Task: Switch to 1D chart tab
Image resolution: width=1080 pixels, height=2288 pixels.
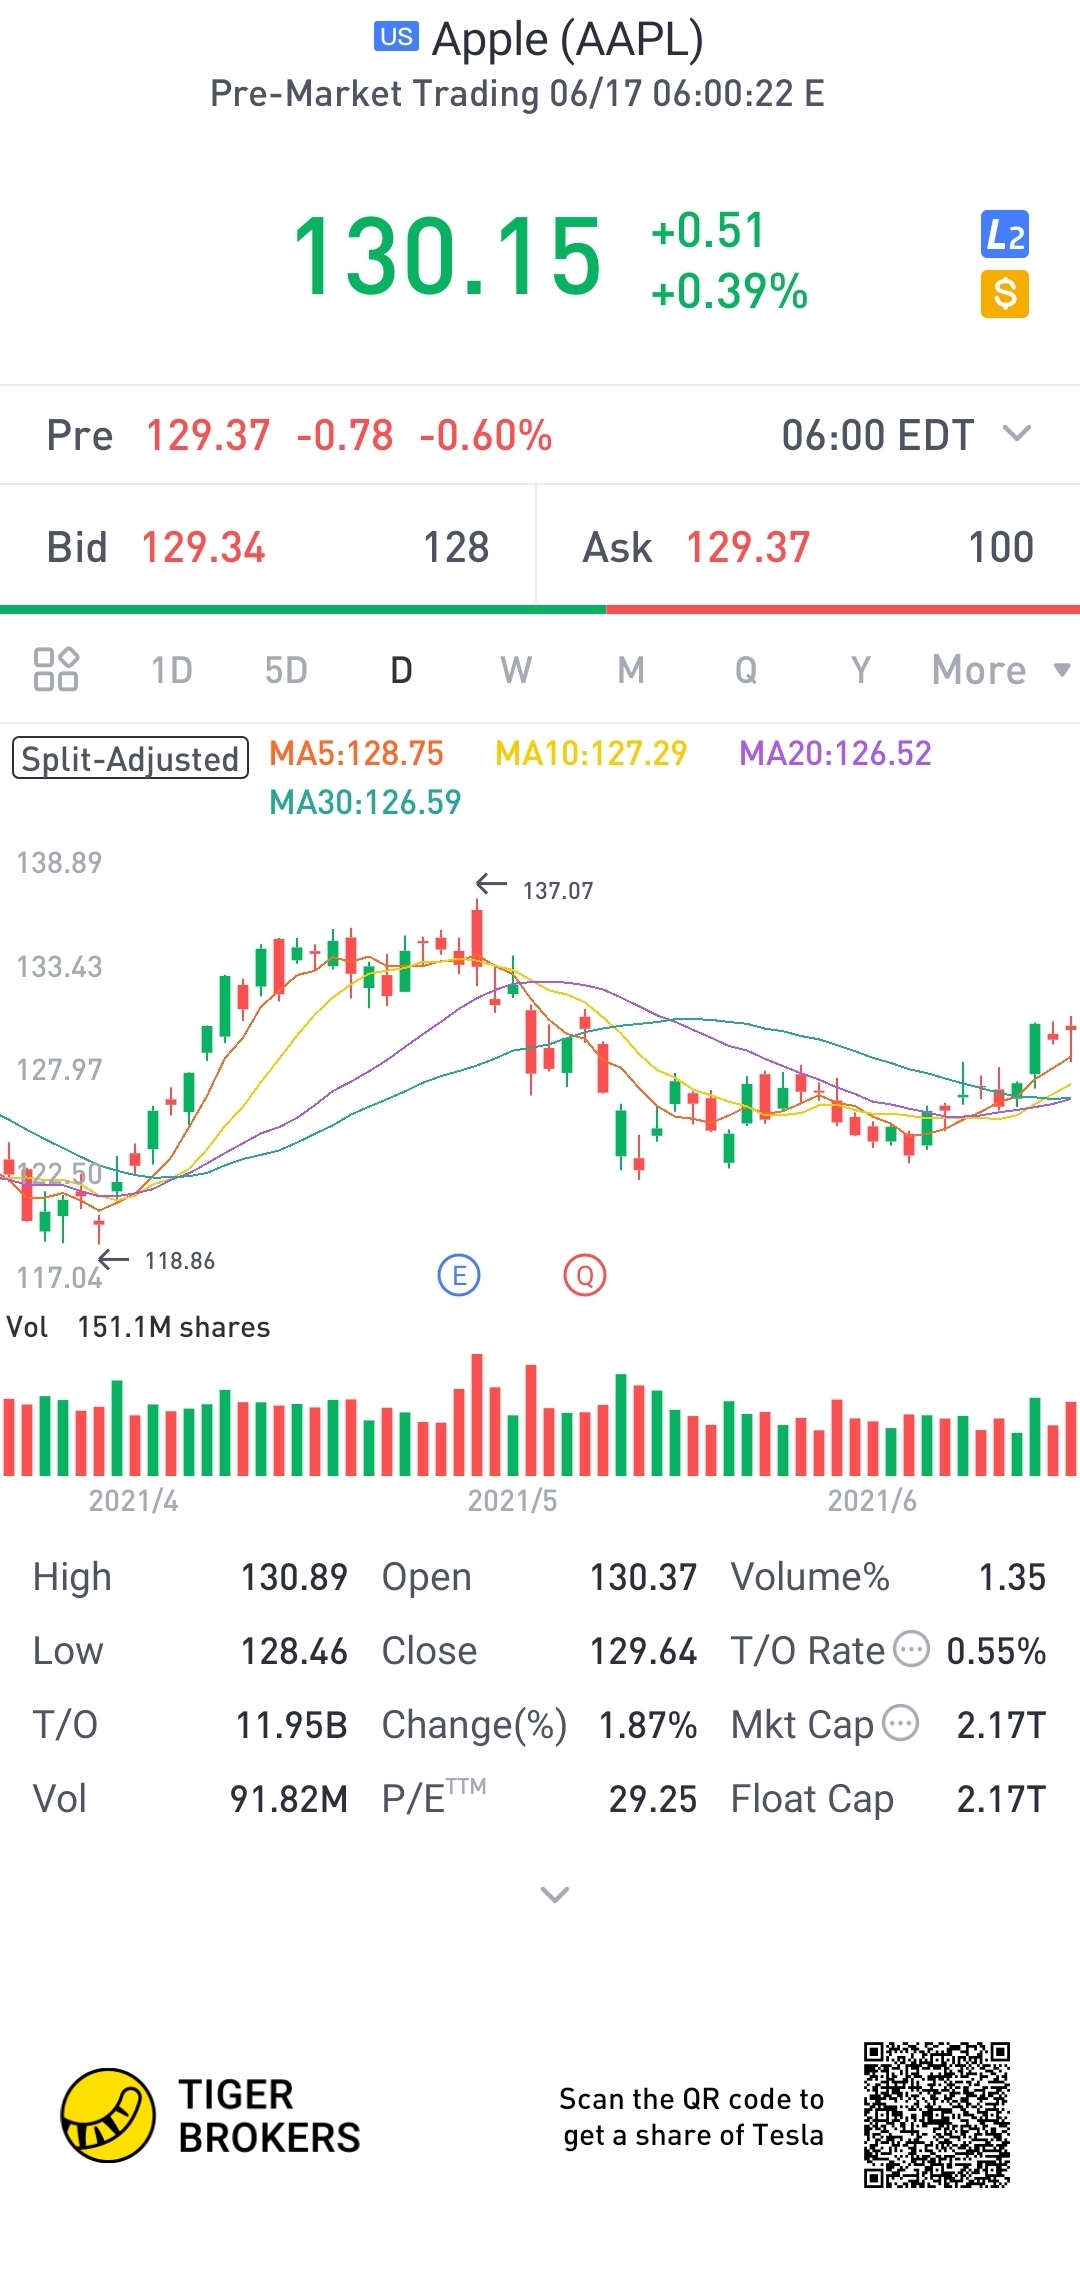Action: (172, 670)
